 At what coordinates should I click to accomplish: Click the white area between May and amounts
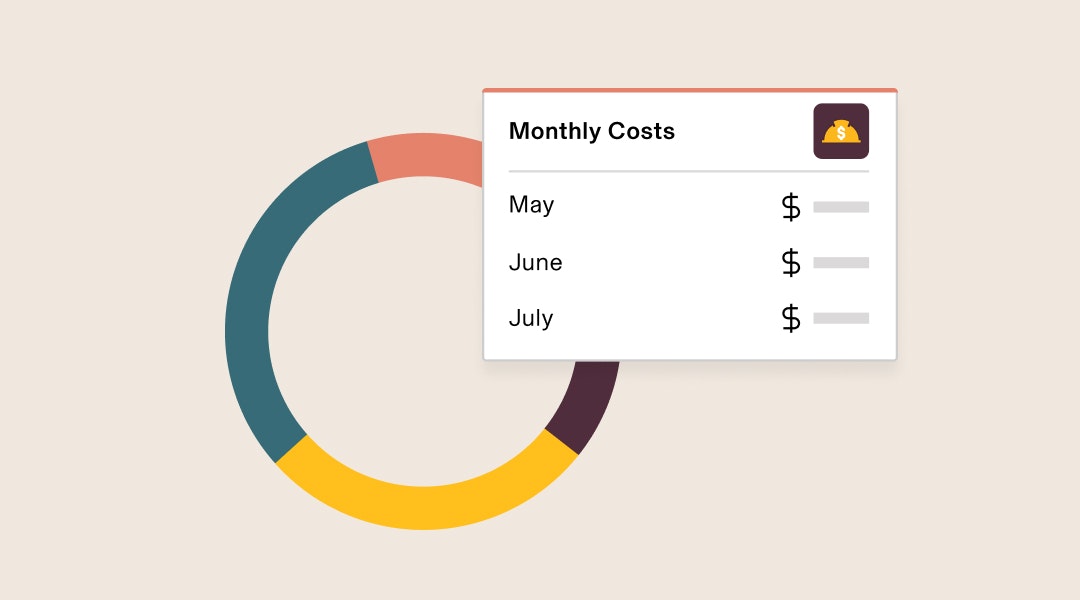668,207
